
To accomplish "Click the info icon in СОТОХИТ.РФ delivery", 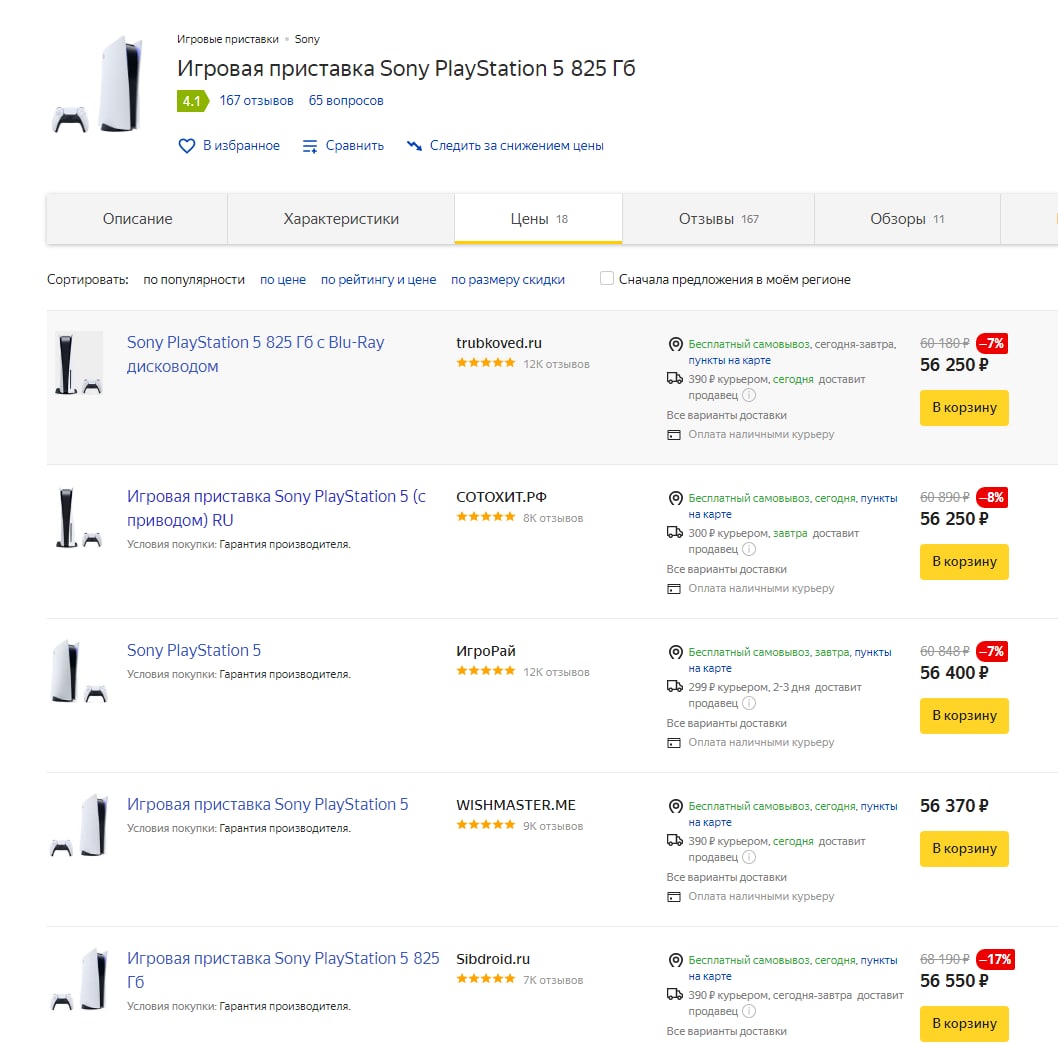I will [x=749, y=549].
